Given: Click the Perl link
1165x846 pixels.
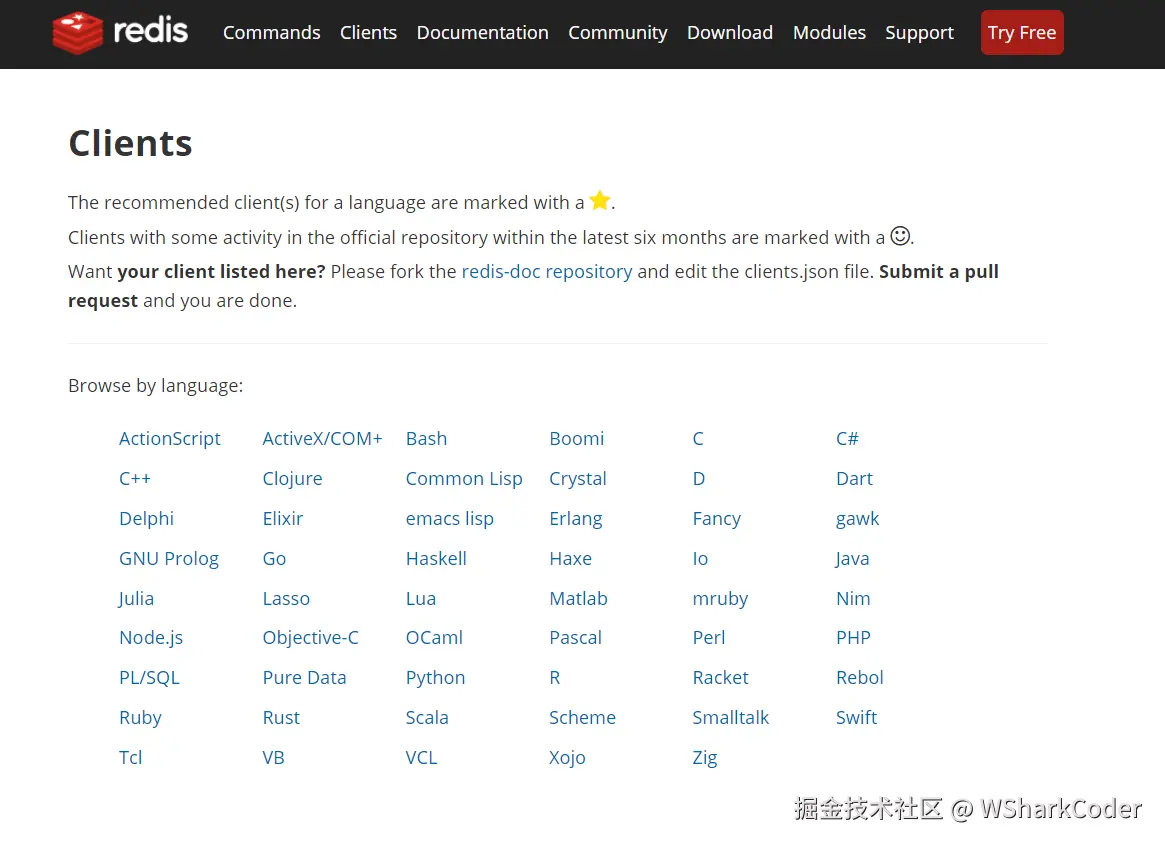Looking at the screenshot, I should click(709, 638).
